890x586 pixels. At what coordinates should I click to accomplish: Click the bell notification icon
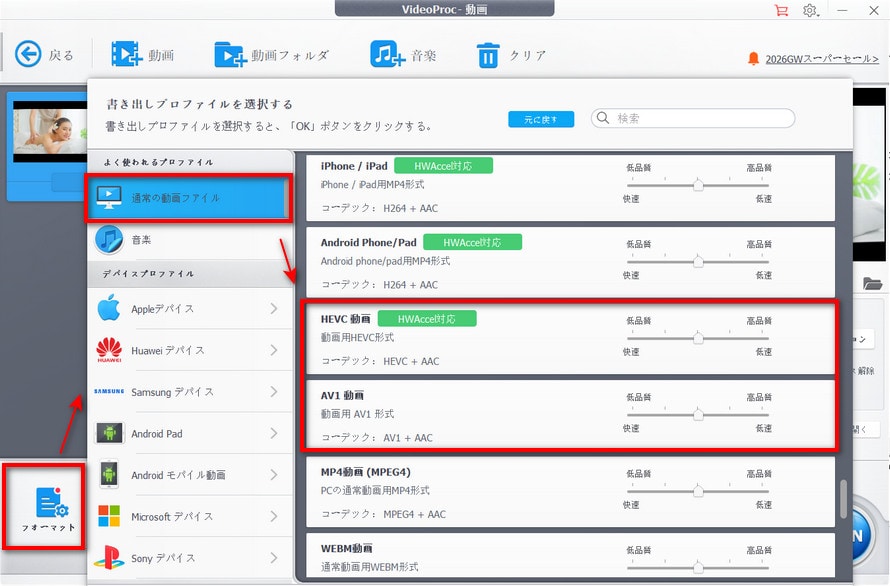pyautogui.click(x=753, y=58)
